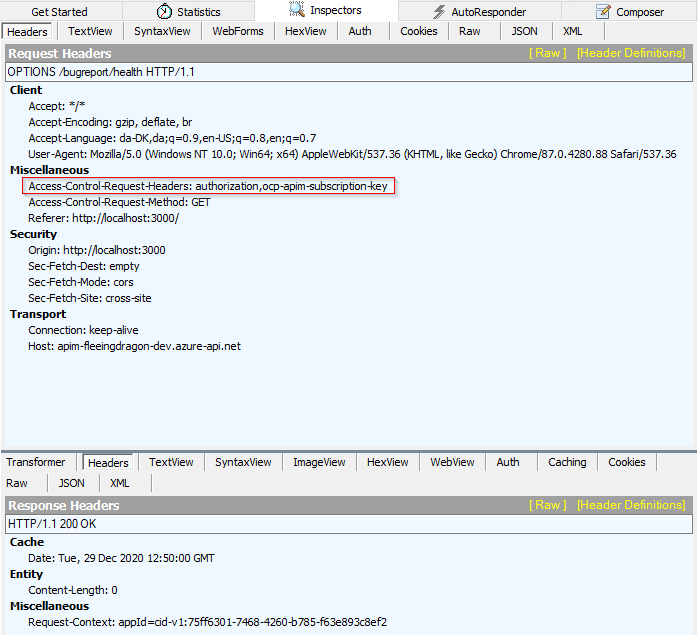Image resolution: width=698 pixels, height=635 pixels.
Task: Select request Headers inspector tab
Action: coord(27,32)
